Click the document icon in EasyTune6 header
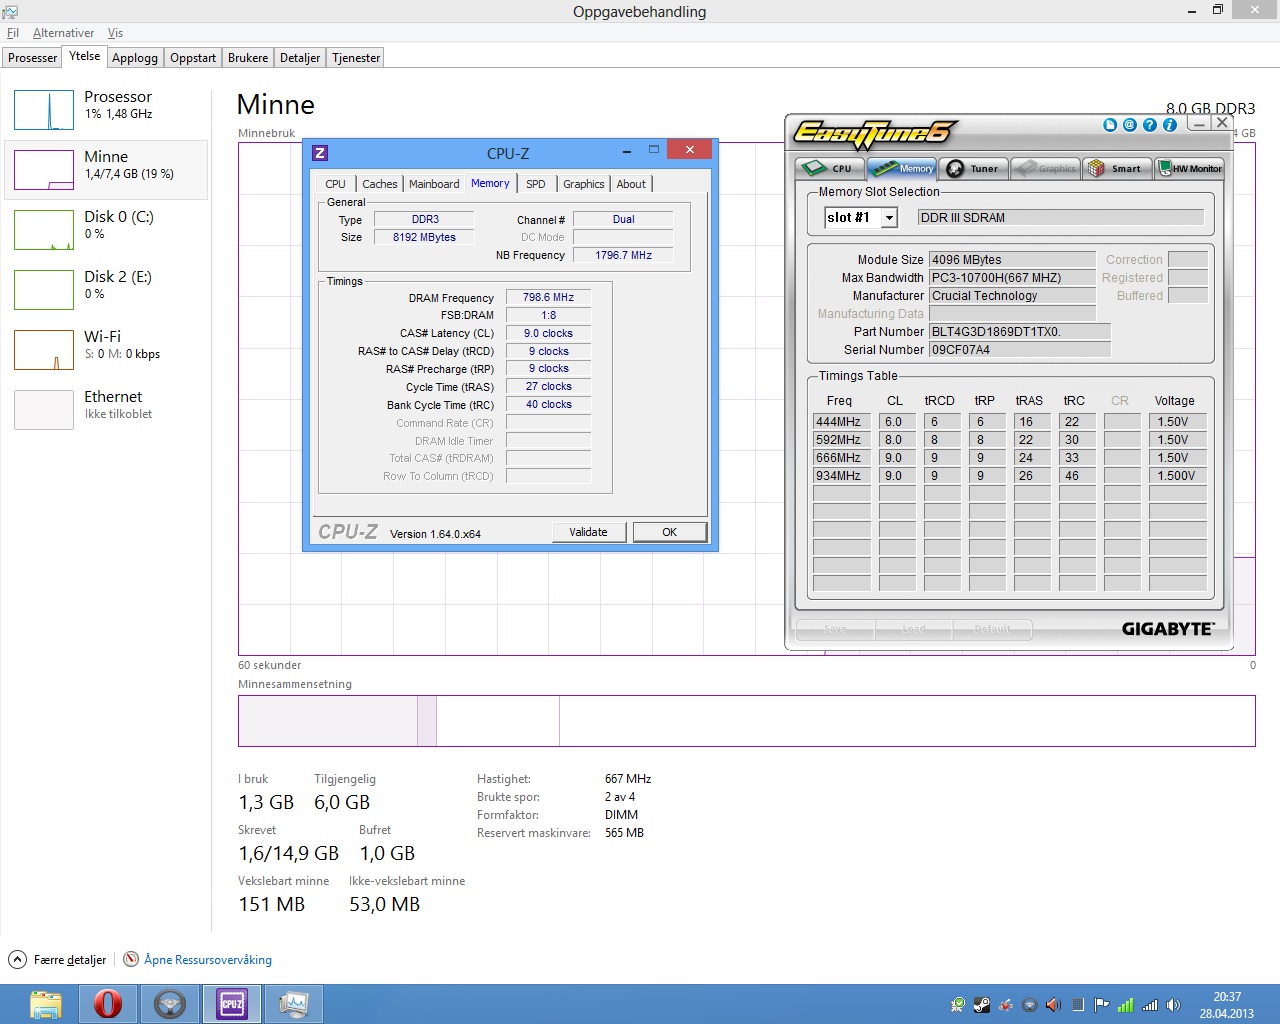 pyautogui.click(x=1110, y=125)
